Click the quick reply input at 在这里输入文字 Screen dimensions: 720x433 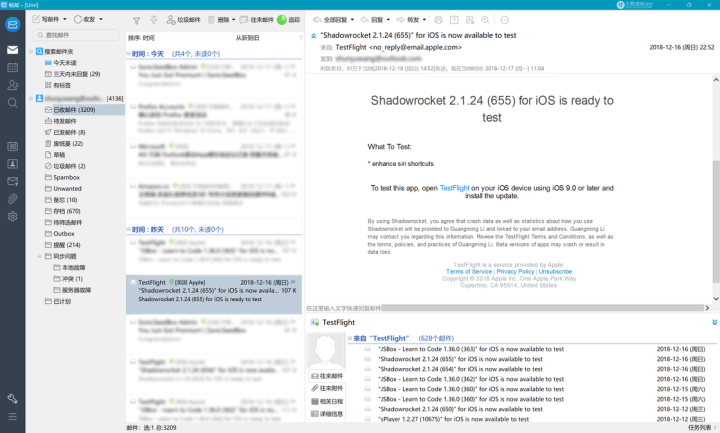pyautogui.click(x=343, y=308)
